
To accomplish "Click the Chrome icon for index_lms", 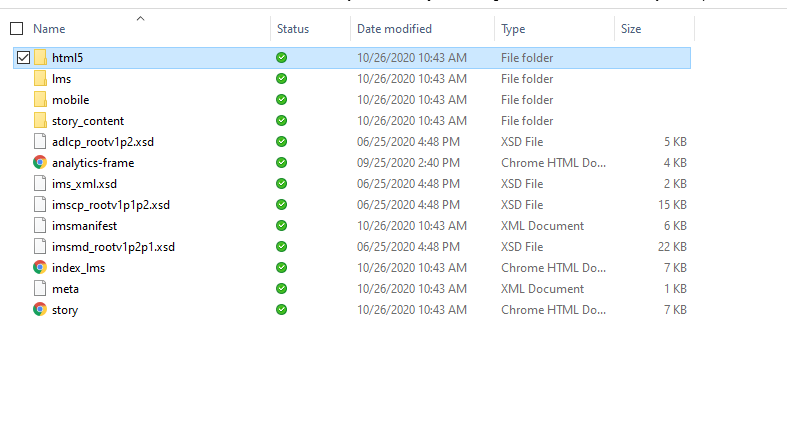I will click(40, 268).
